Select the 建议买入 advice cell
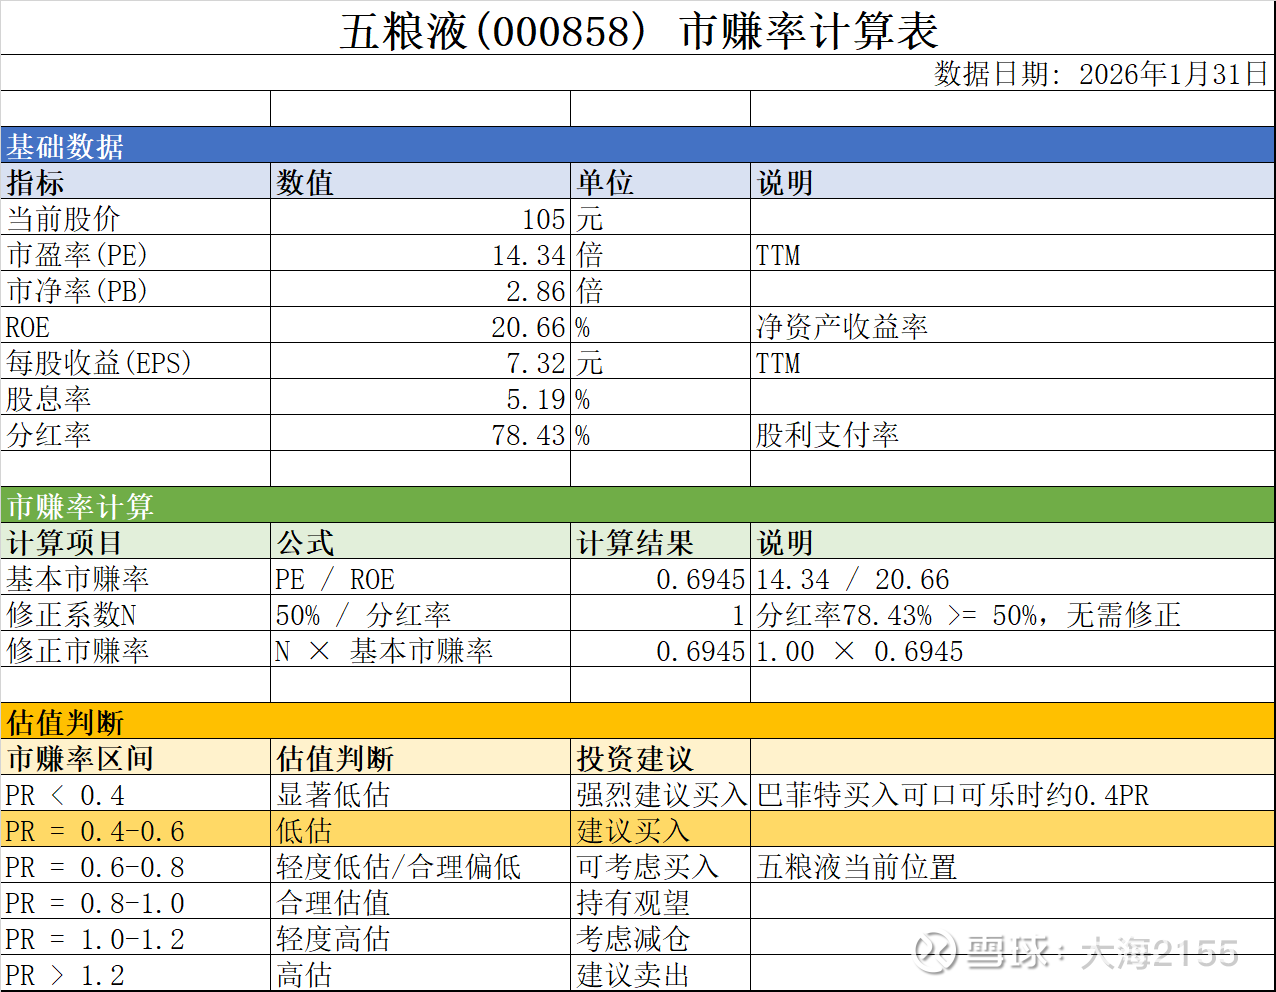This screenshot has width=1276, height=992. [x=660, y=829]
